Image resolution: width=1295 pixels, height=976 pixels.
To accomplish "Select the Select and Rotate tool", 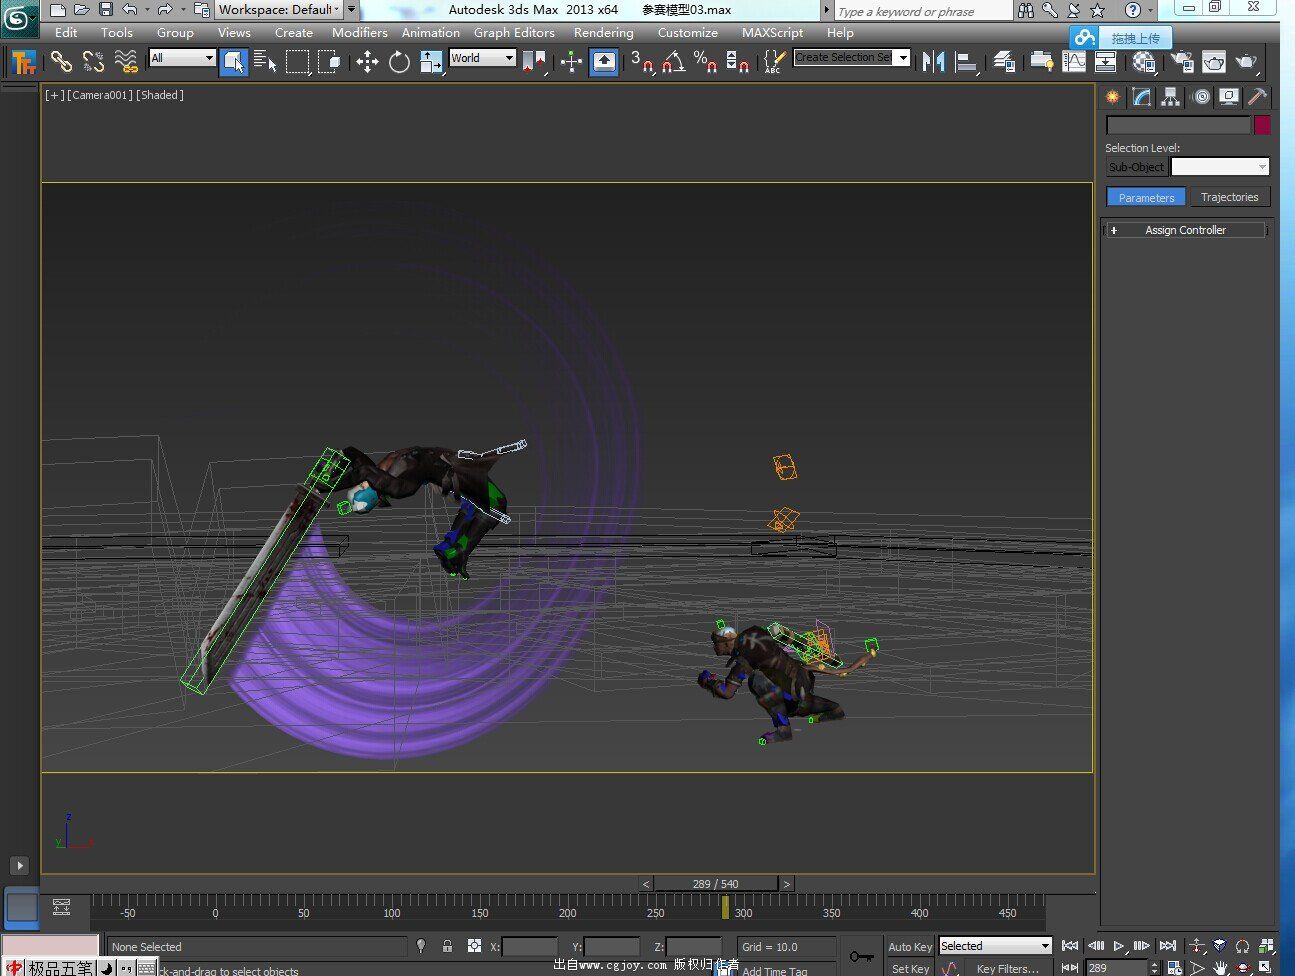I will (399, 62).
